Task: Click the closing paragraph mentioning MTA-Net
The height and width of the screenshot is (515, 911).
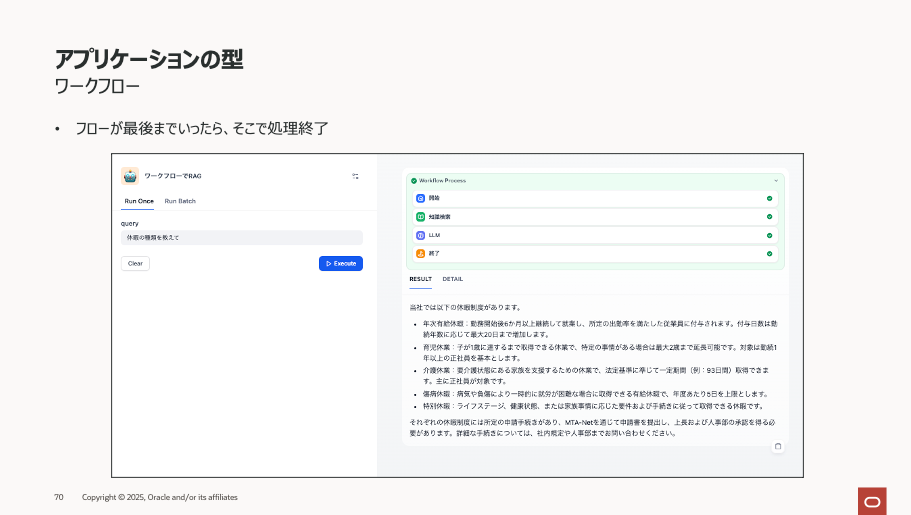Action: click(592, 428)
